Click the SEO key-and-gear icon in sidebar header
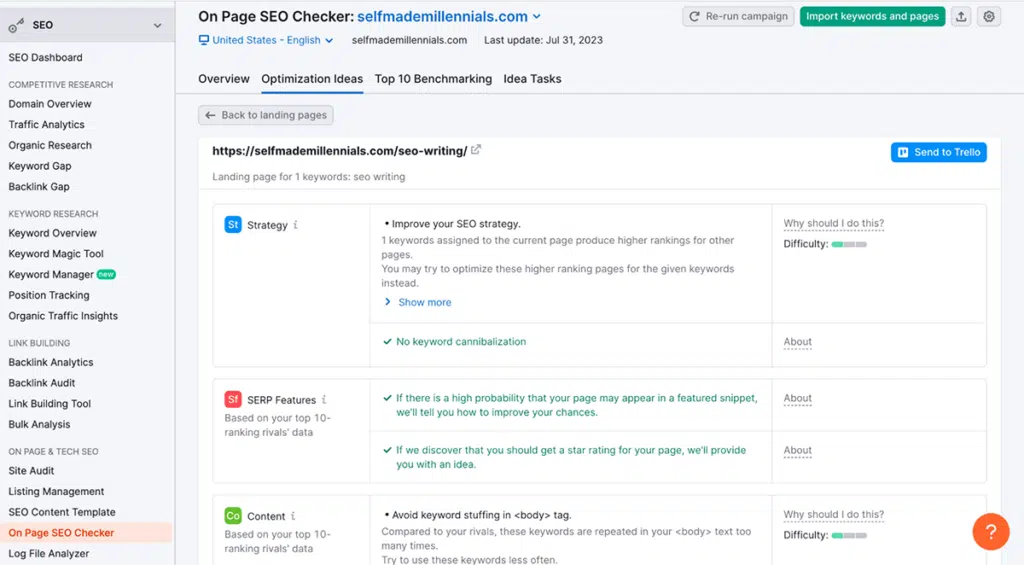 coord(16,25)
